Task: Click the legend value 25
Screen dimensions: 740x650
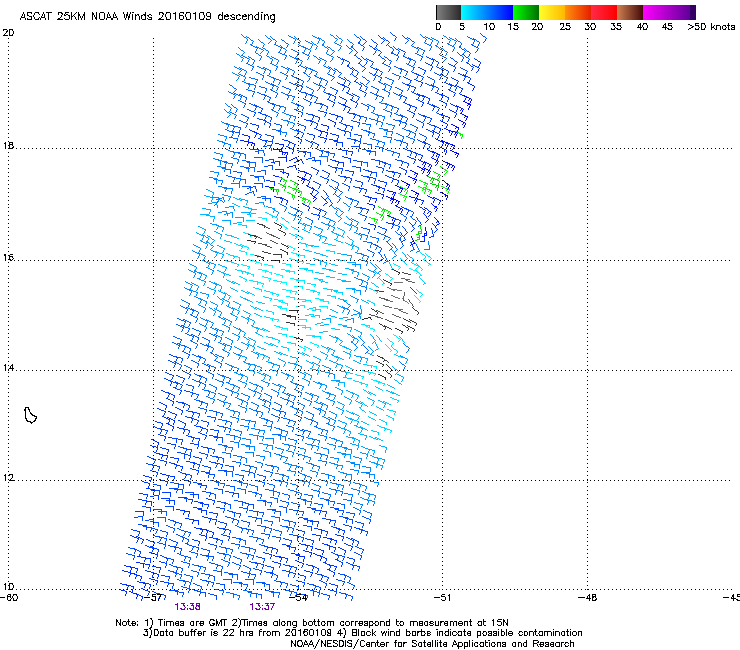Action: 565,27
